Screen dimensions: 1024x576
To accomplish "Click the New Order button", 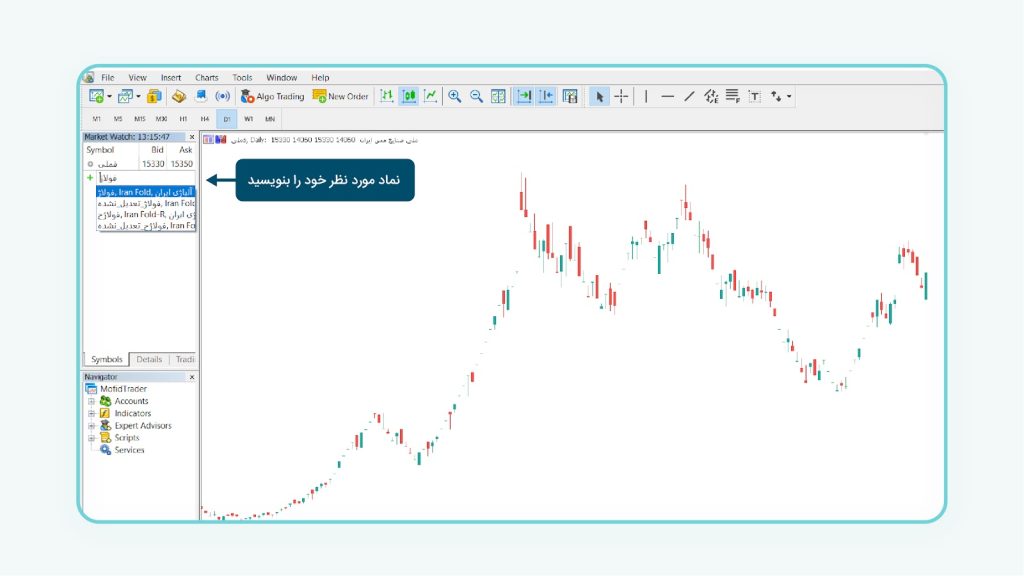I will 341,96.
